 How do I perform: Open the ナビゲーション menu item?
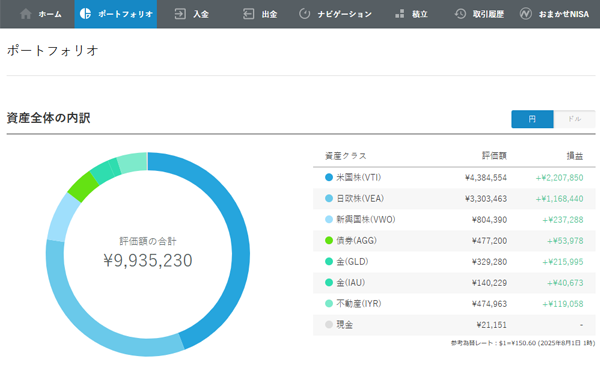pyautogui.click(x=344, y=15)
